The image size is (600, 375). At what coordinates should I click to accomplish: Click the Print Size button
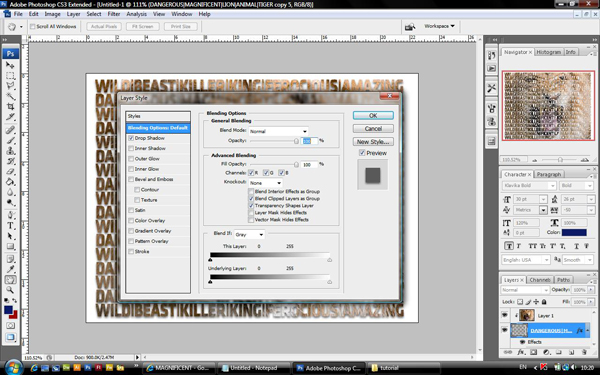click(181, 26)
